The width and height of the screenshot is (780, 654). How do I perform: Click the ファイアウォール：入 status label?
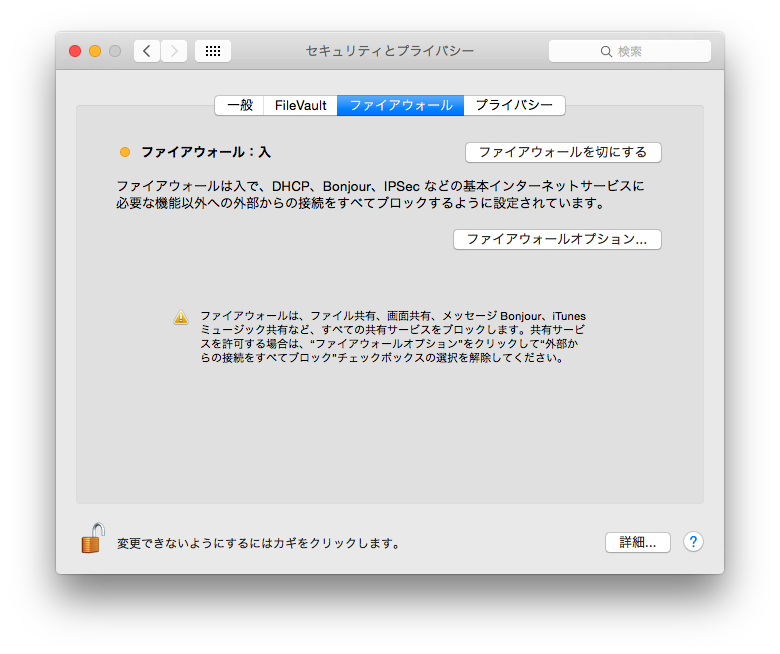[206, 152]
